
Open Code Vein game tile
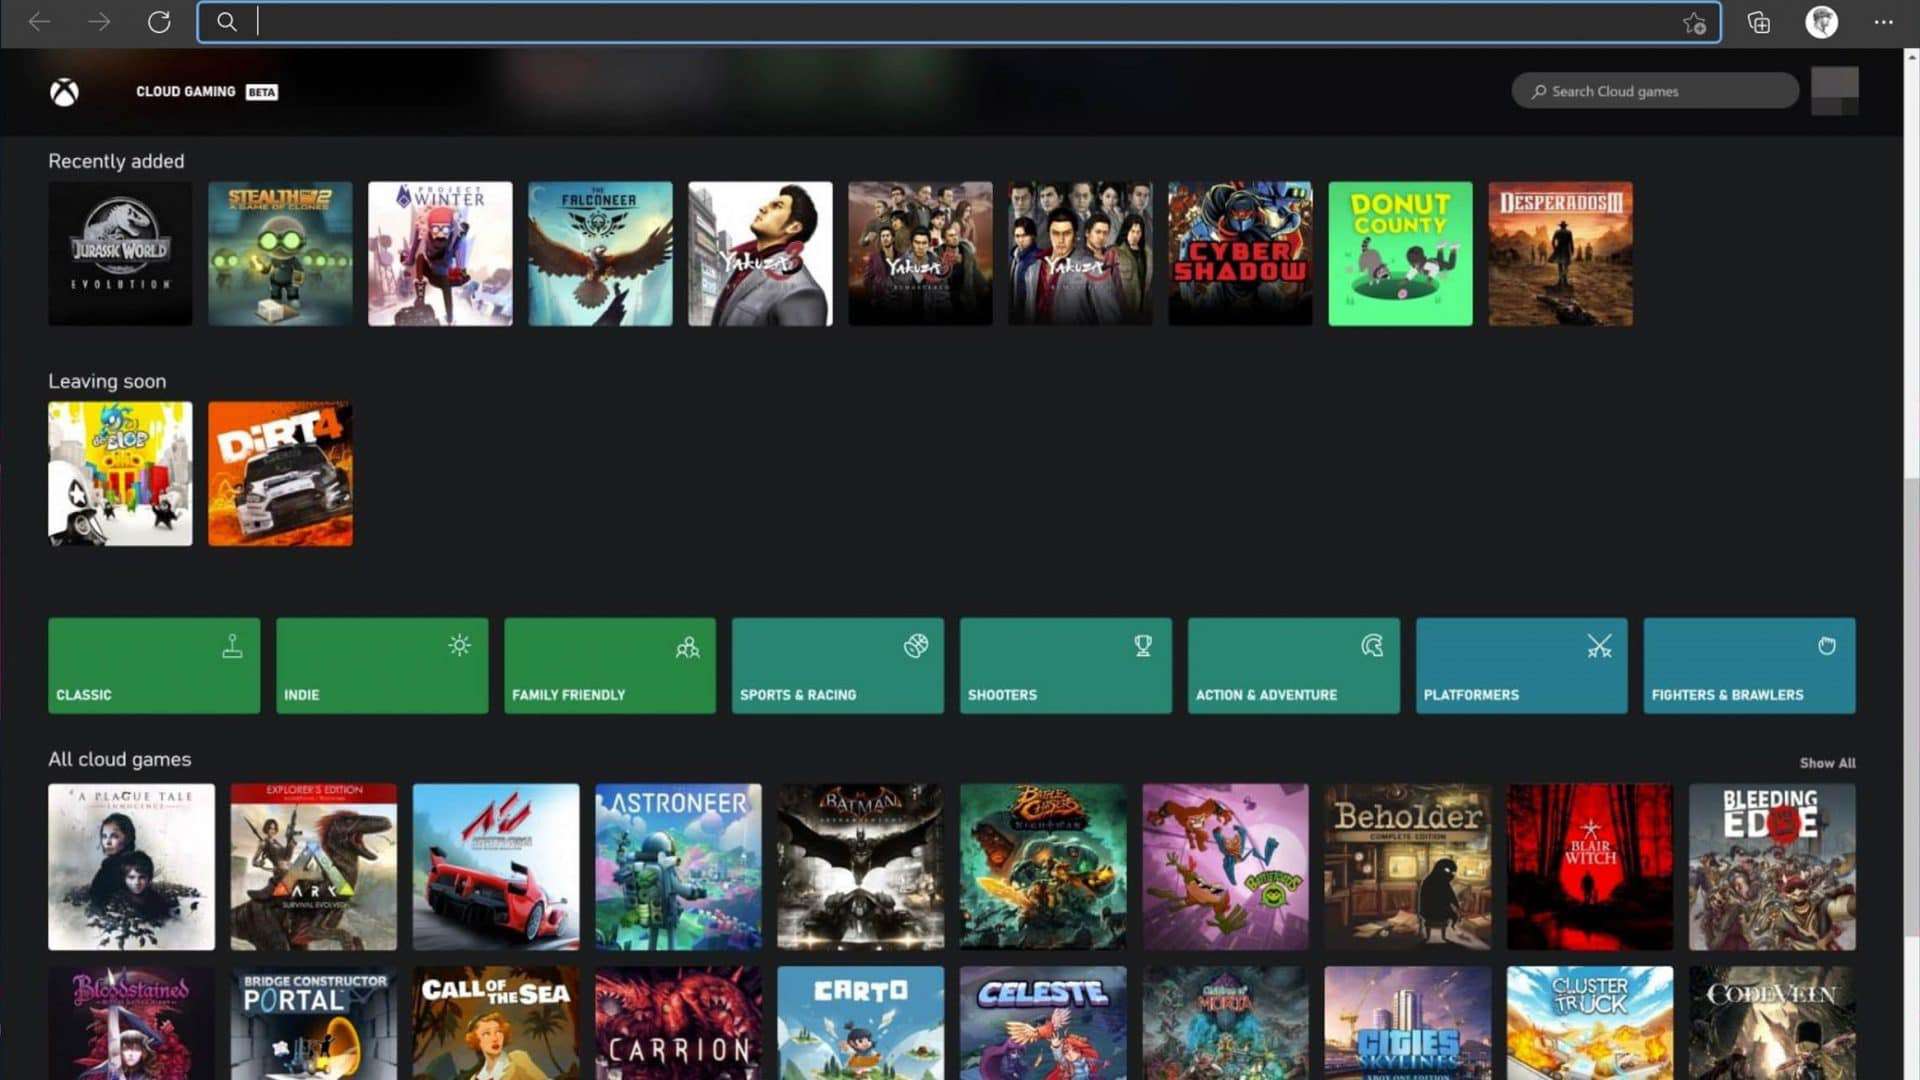pos(1772,1023)
